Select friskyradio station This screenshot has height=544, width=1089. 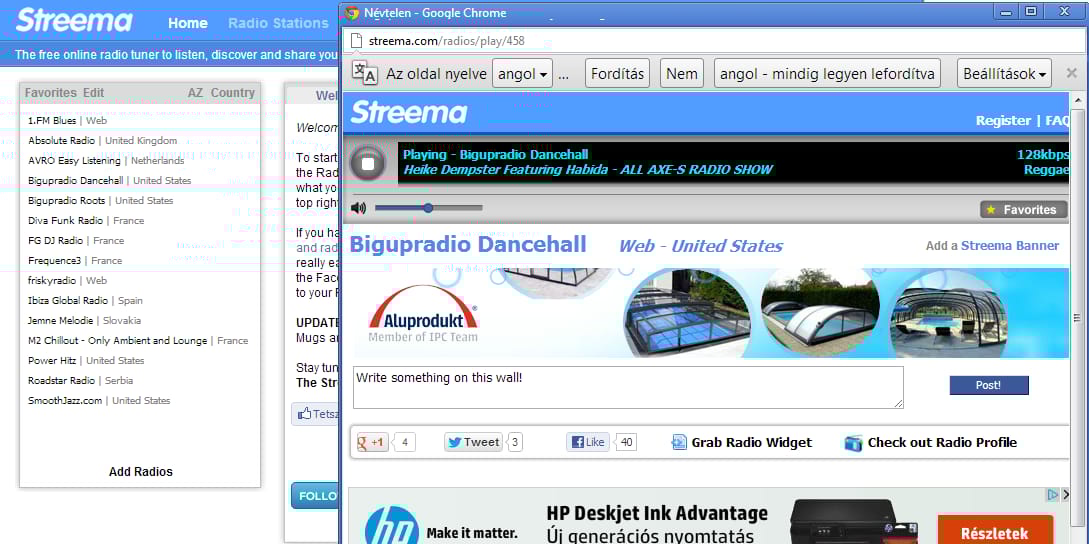point(53,281)
